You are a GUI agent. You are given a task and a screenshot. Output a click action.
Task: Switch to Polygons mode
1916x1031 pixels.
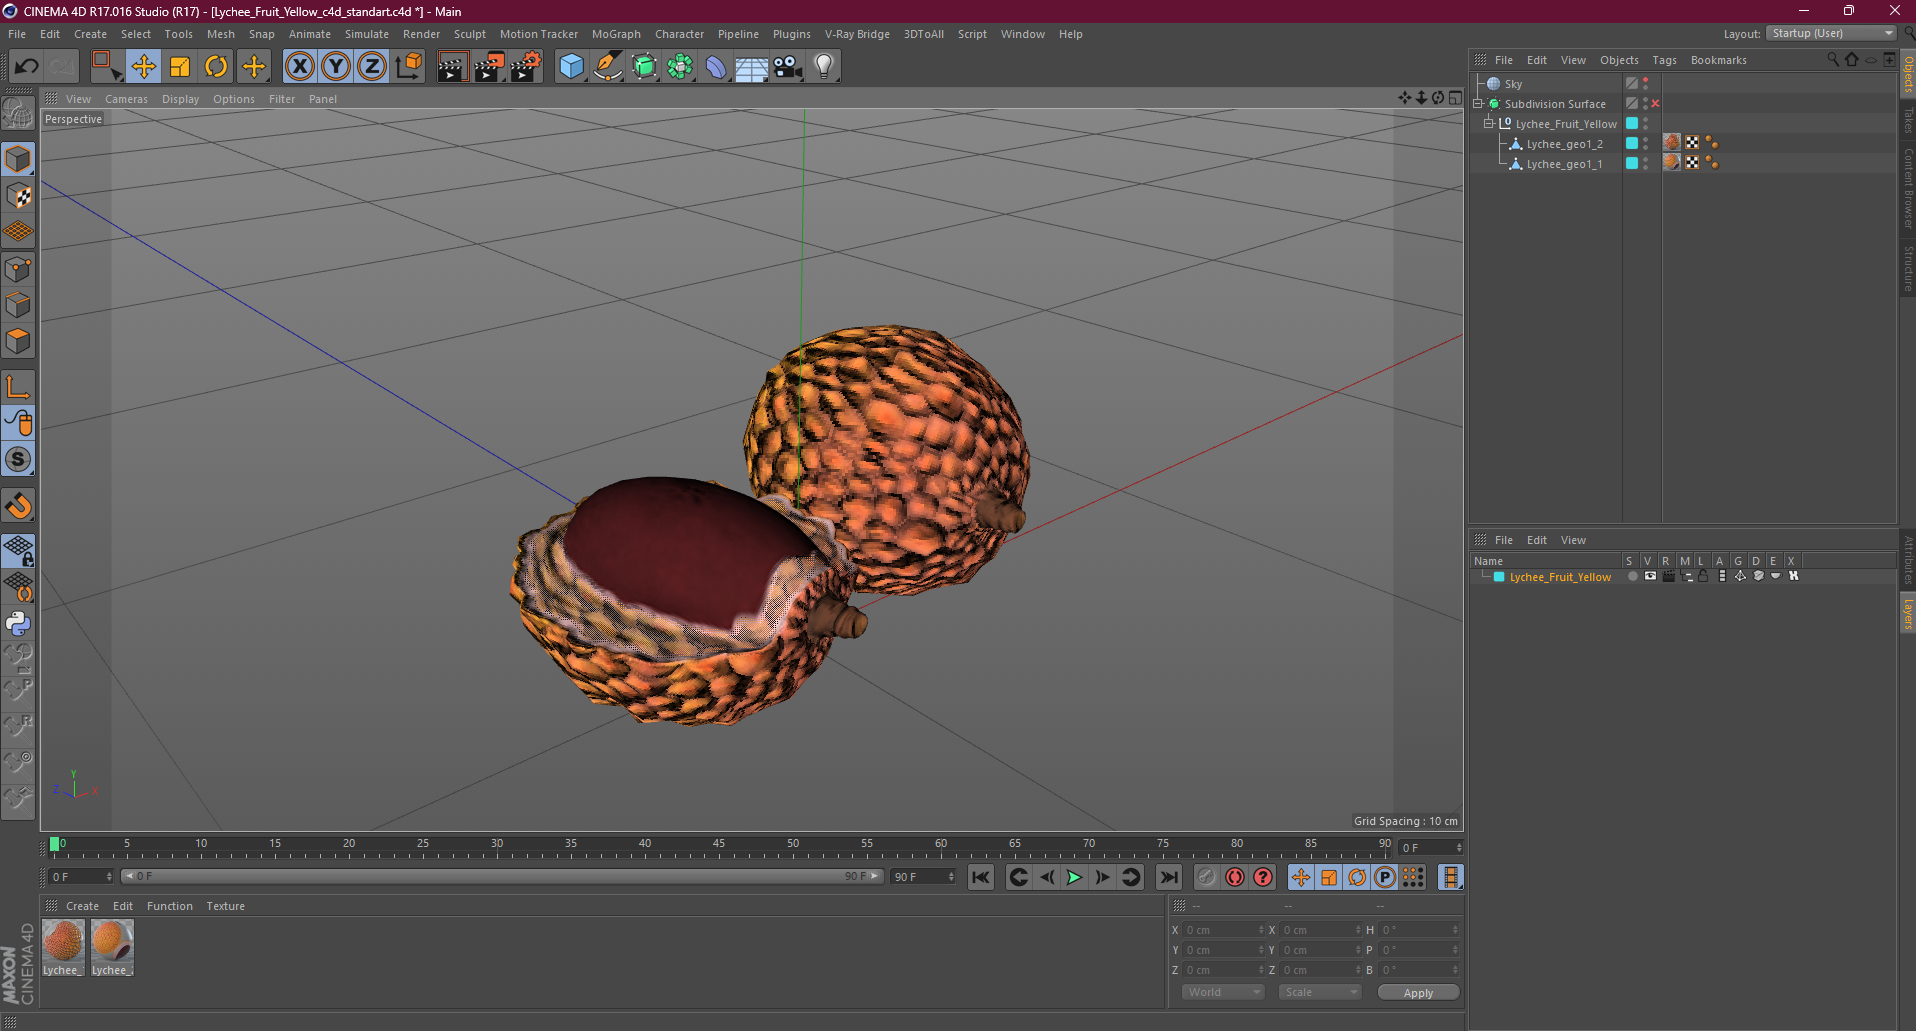(x=18, y=341)
